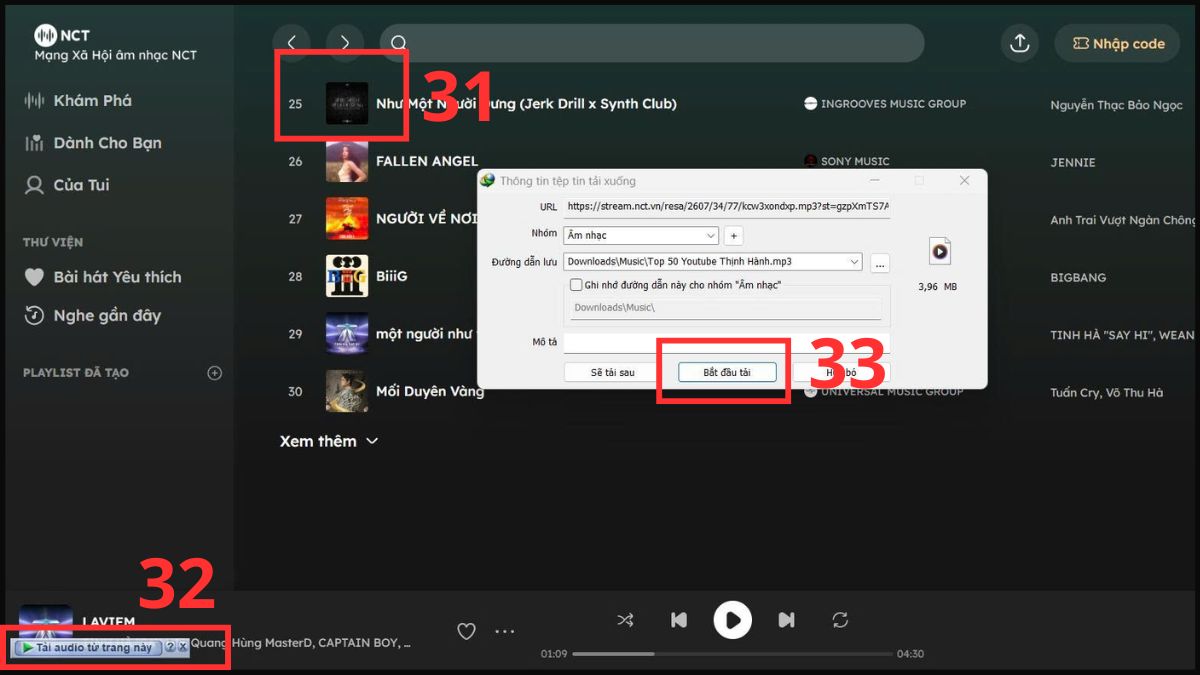Click the Mối Duyên Vàng album thumbnail

(347, 391)
